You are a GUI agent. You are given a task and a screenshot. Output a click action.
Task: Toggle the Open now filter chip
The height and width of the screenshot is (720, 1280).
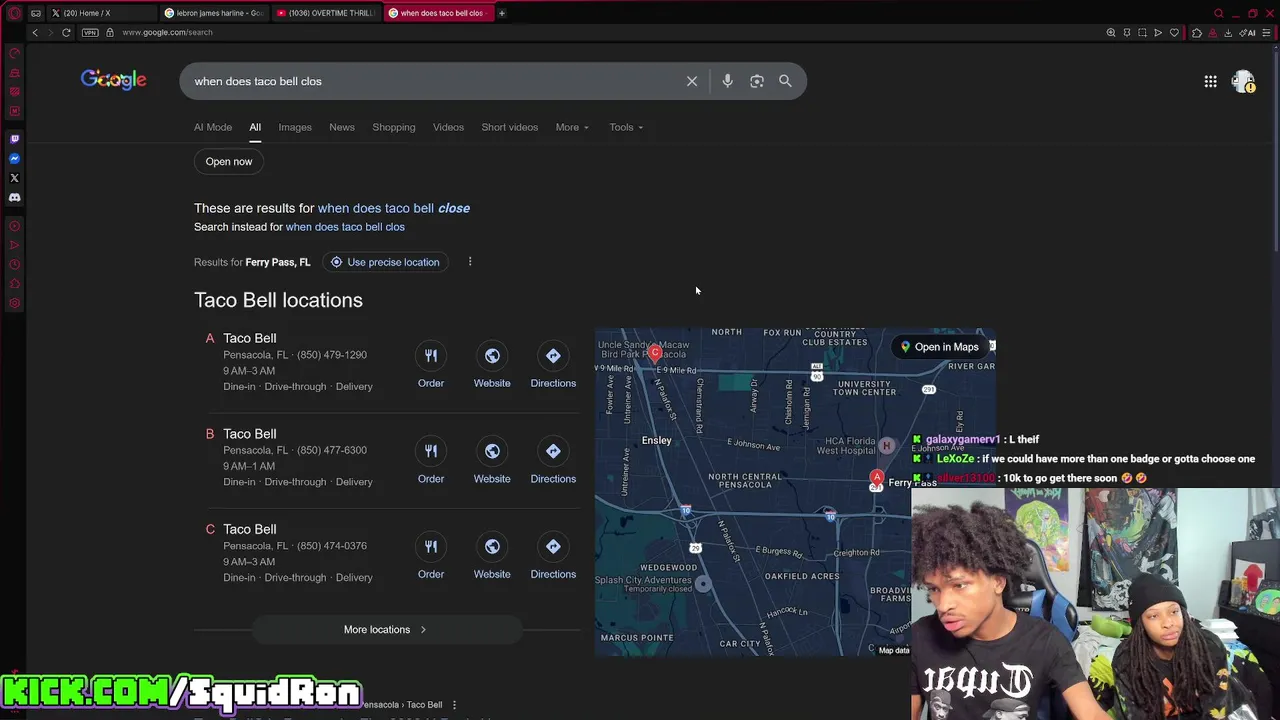point(229,162)
